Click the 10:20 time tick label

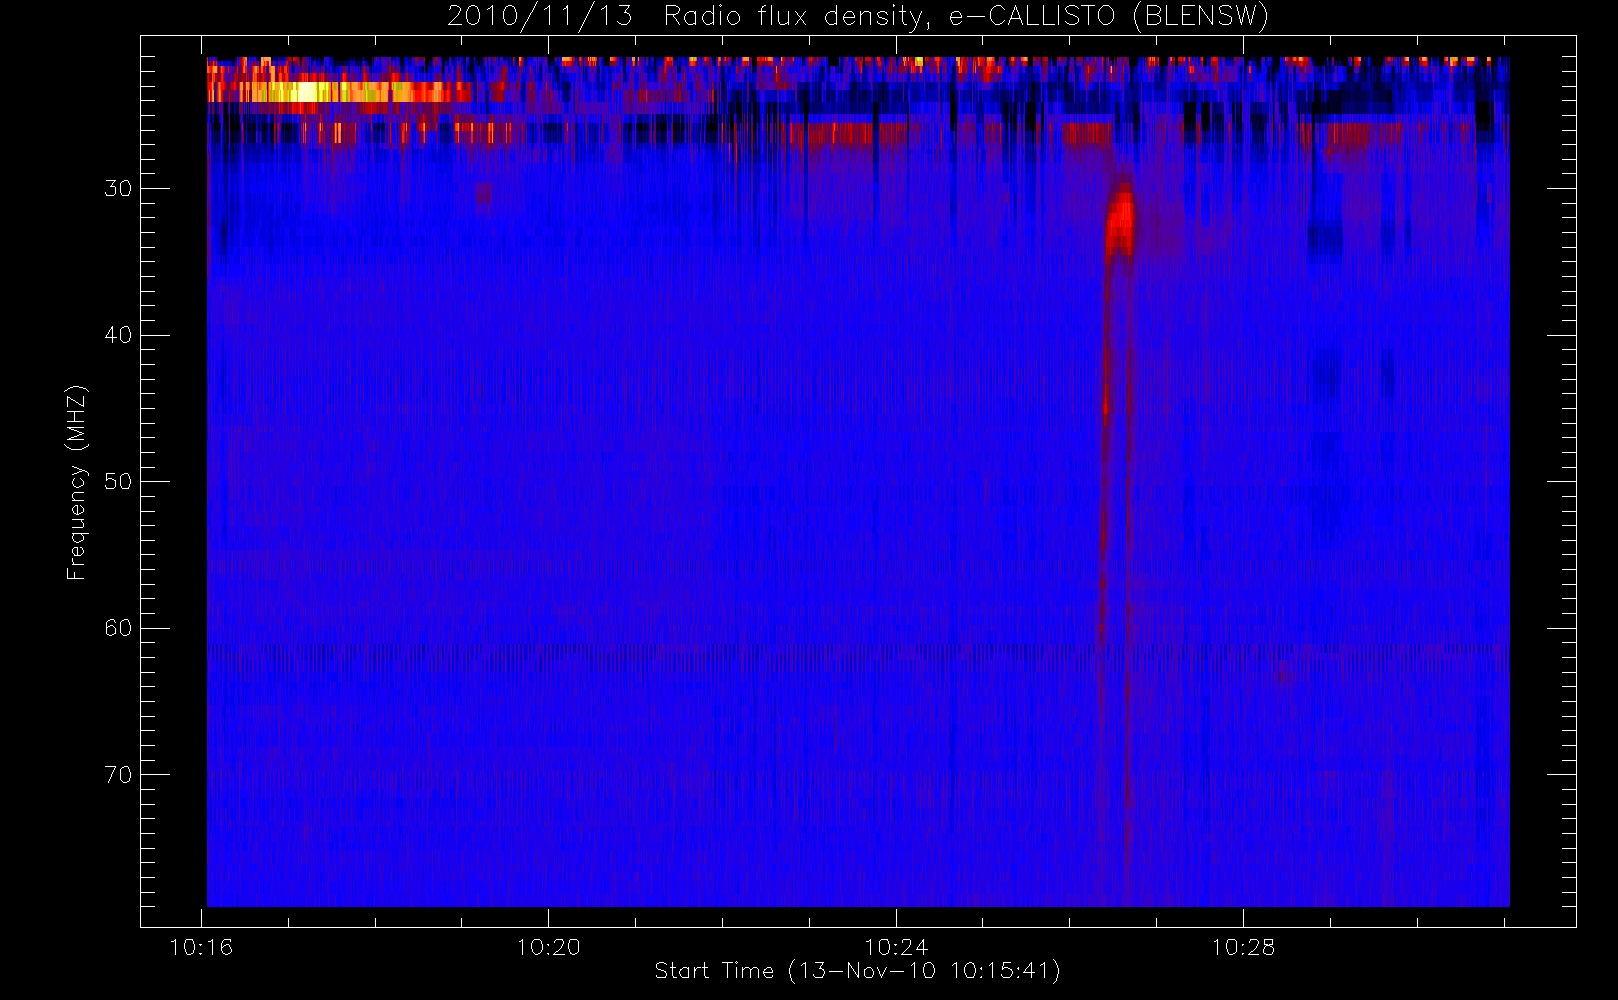pyautogui.click(x=548, y=947)
